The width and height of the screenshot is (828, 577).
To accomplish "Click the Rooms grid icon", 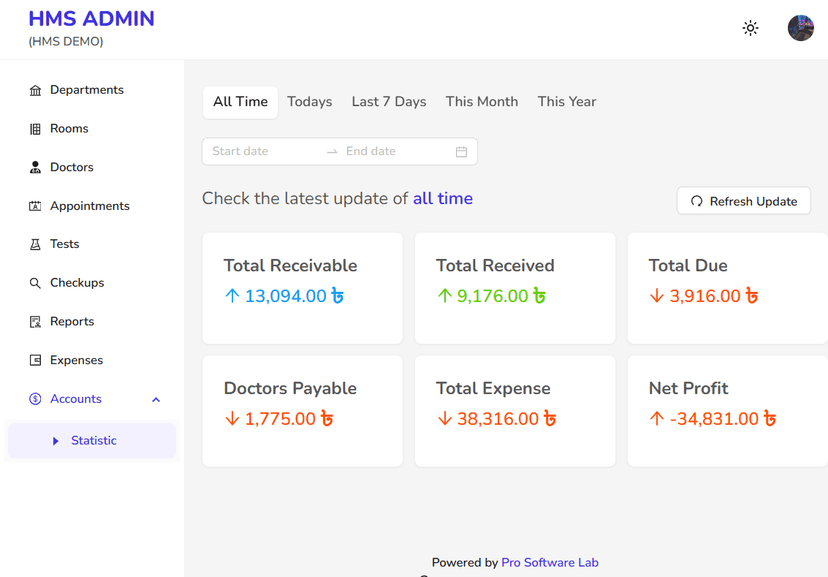I will (x=35, y=129).
